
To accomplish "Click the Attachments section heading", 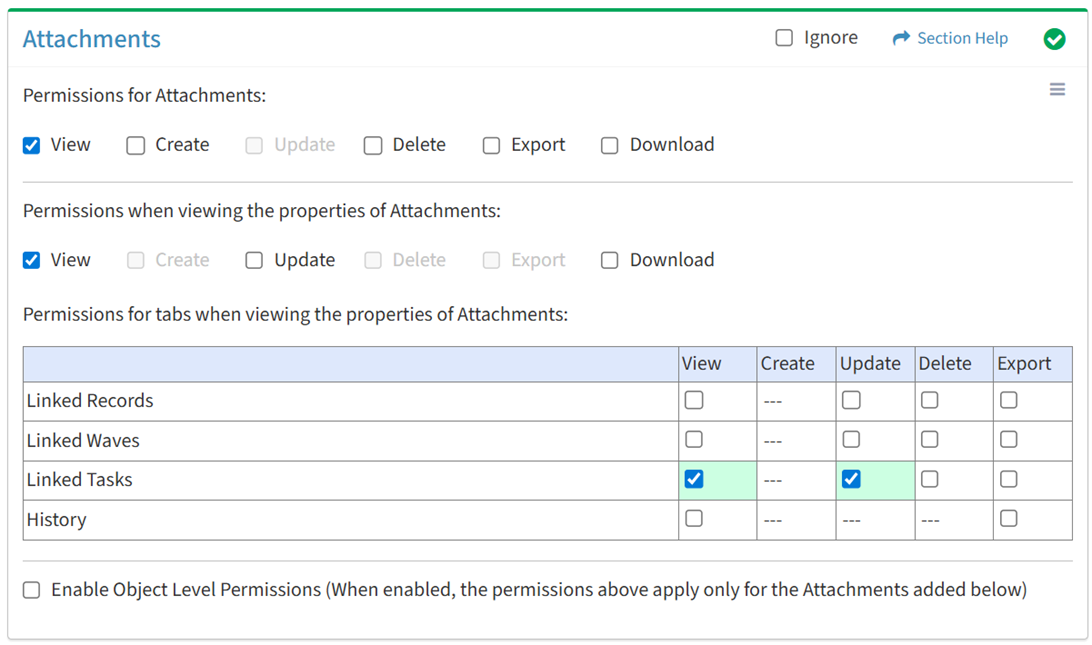I will (x=91, y=39).
